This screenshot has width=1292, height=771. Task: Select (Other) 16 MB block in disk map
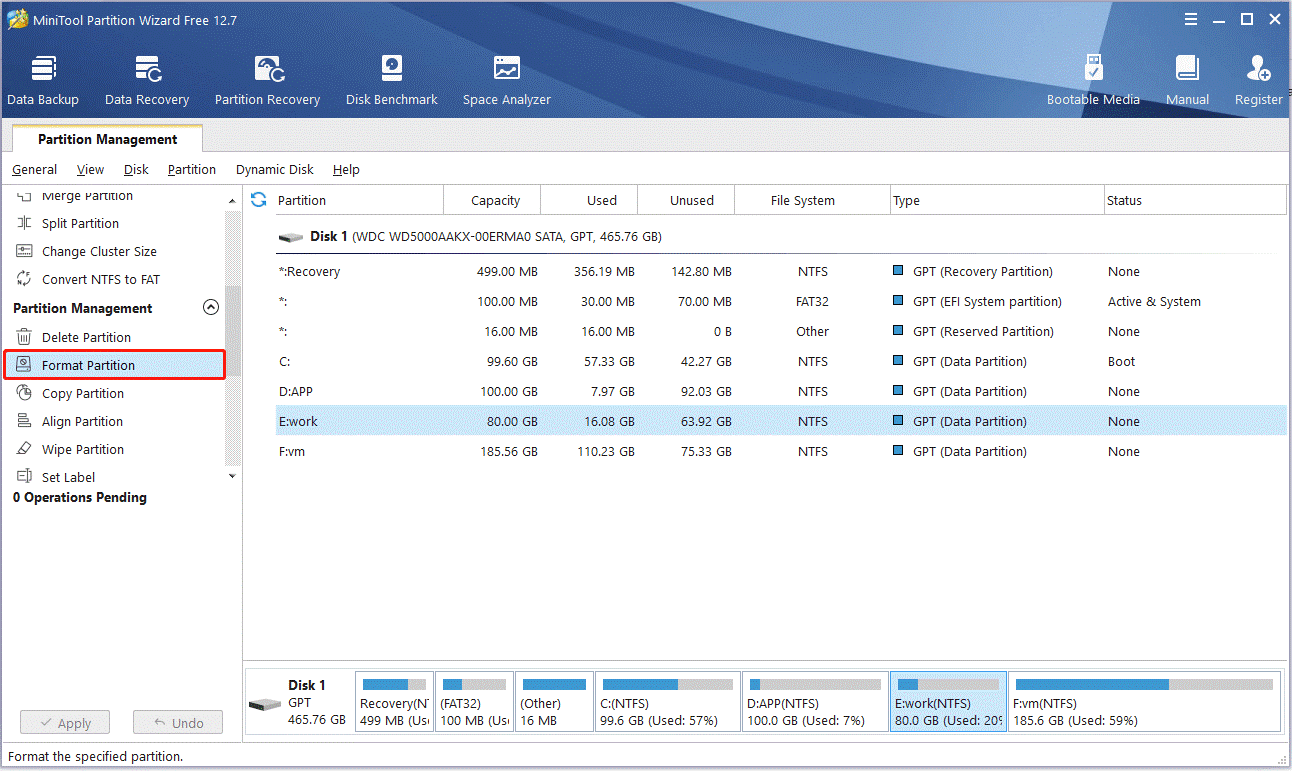tap(554, 702)
